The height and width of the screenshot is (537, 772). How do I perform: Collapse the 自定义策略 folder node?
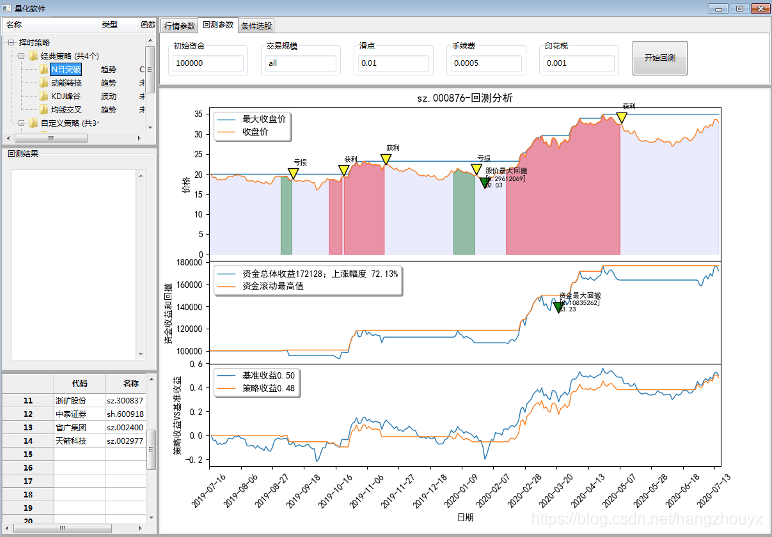(21, 123)
